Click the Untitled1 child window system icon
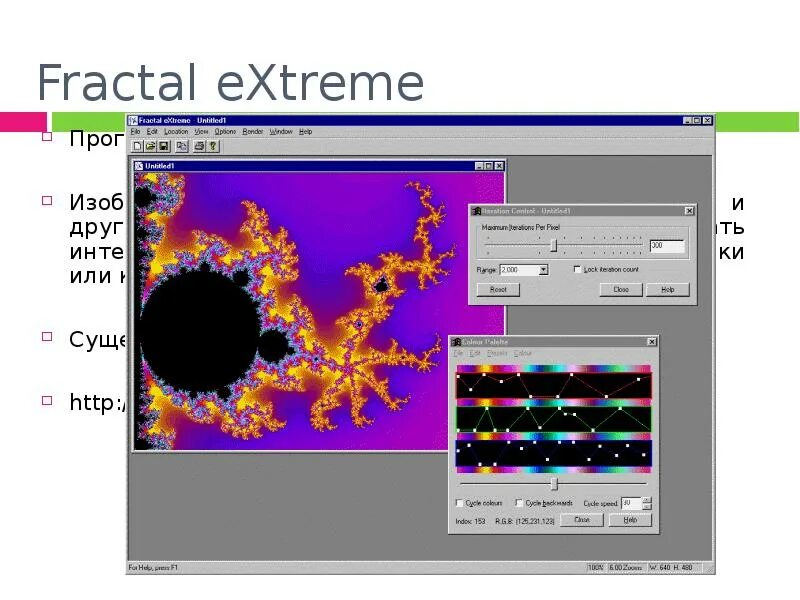Image resolution: width=800 pixels, height=600 pixels. [139, 166]
